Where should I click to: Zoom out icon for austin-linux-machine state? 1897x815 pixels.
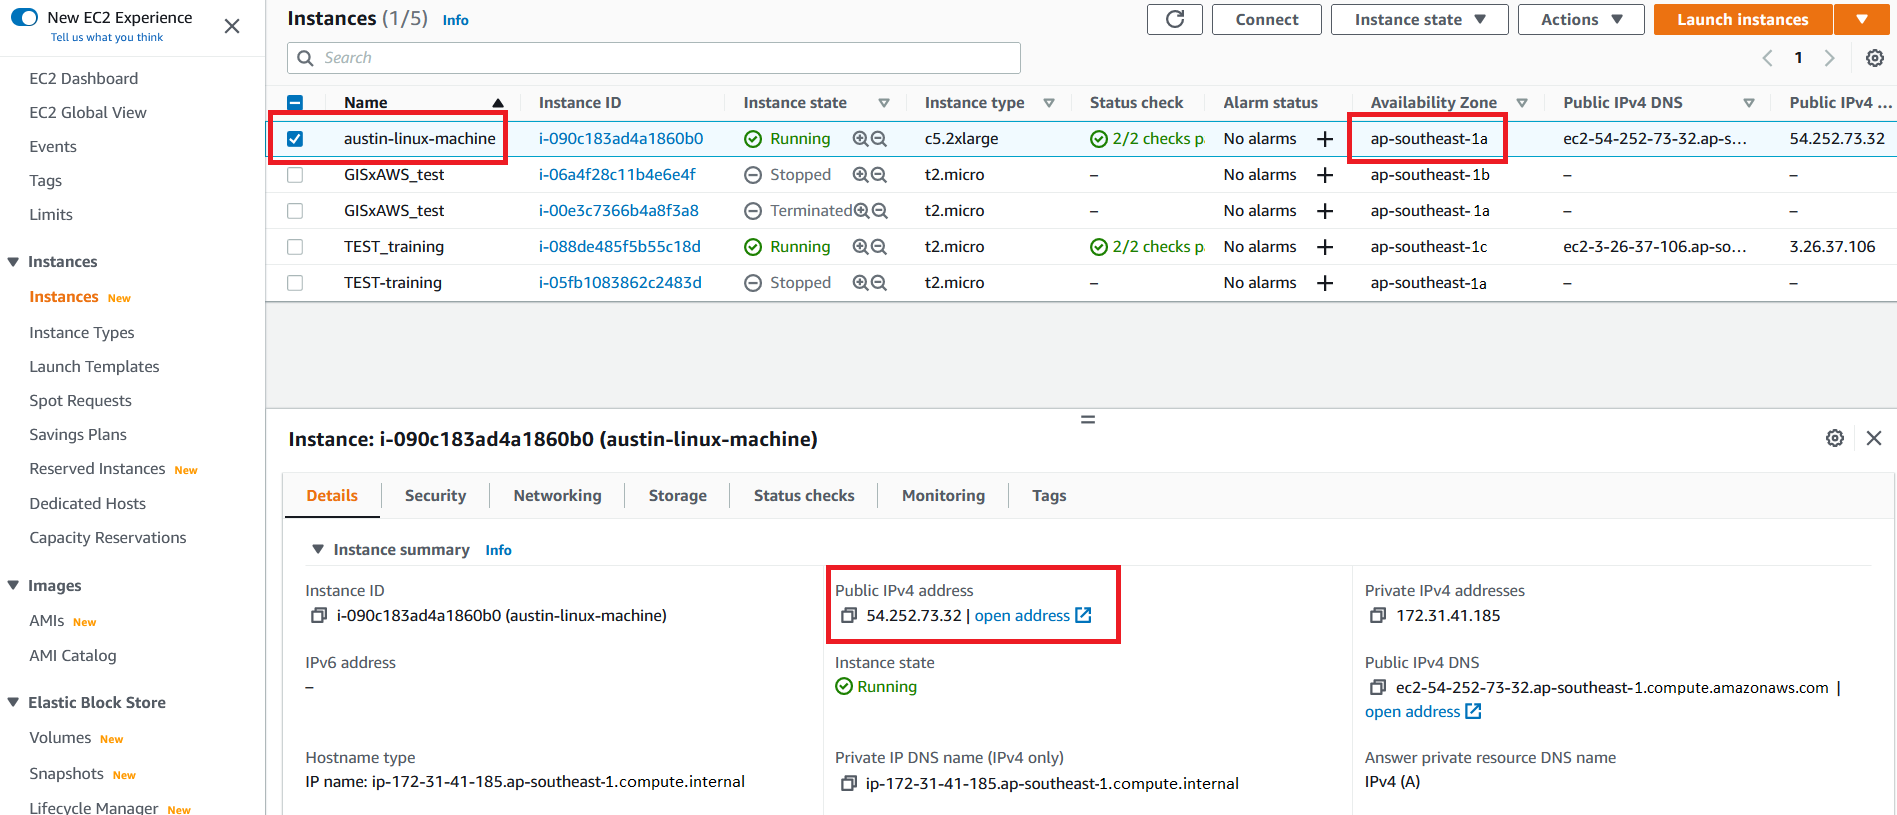click(x=879, y=139)
